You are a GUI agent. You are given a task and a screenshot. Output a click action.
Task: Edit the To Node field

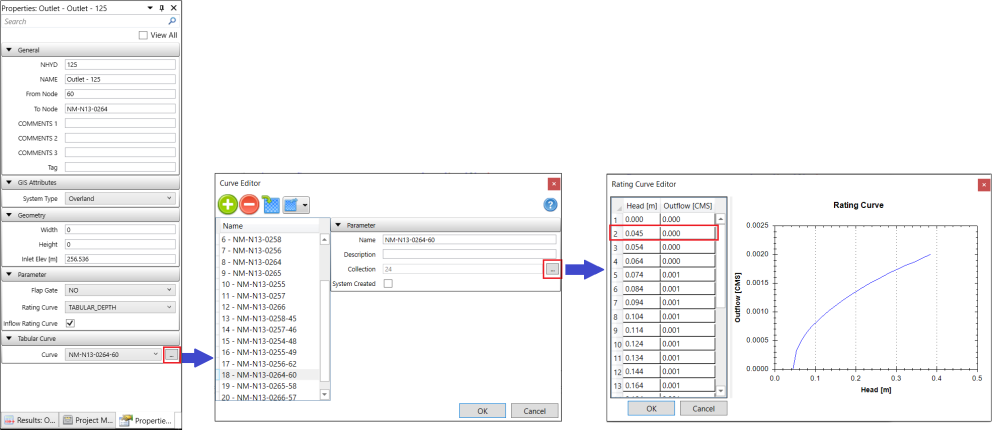point(120,108)
